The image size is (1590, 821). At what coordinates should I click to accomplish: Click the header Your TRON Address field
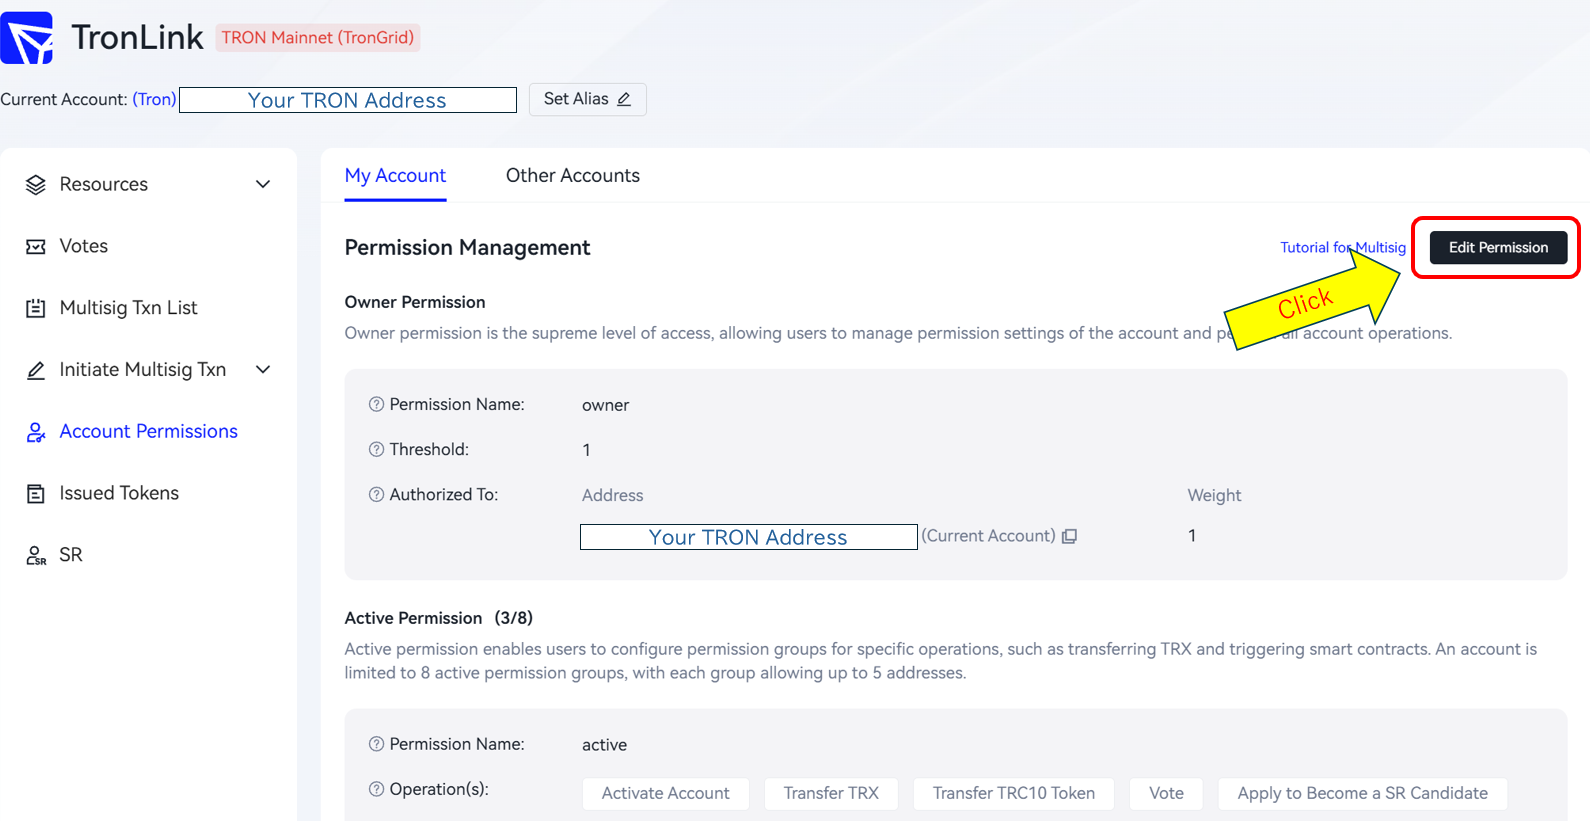[348, 100]
